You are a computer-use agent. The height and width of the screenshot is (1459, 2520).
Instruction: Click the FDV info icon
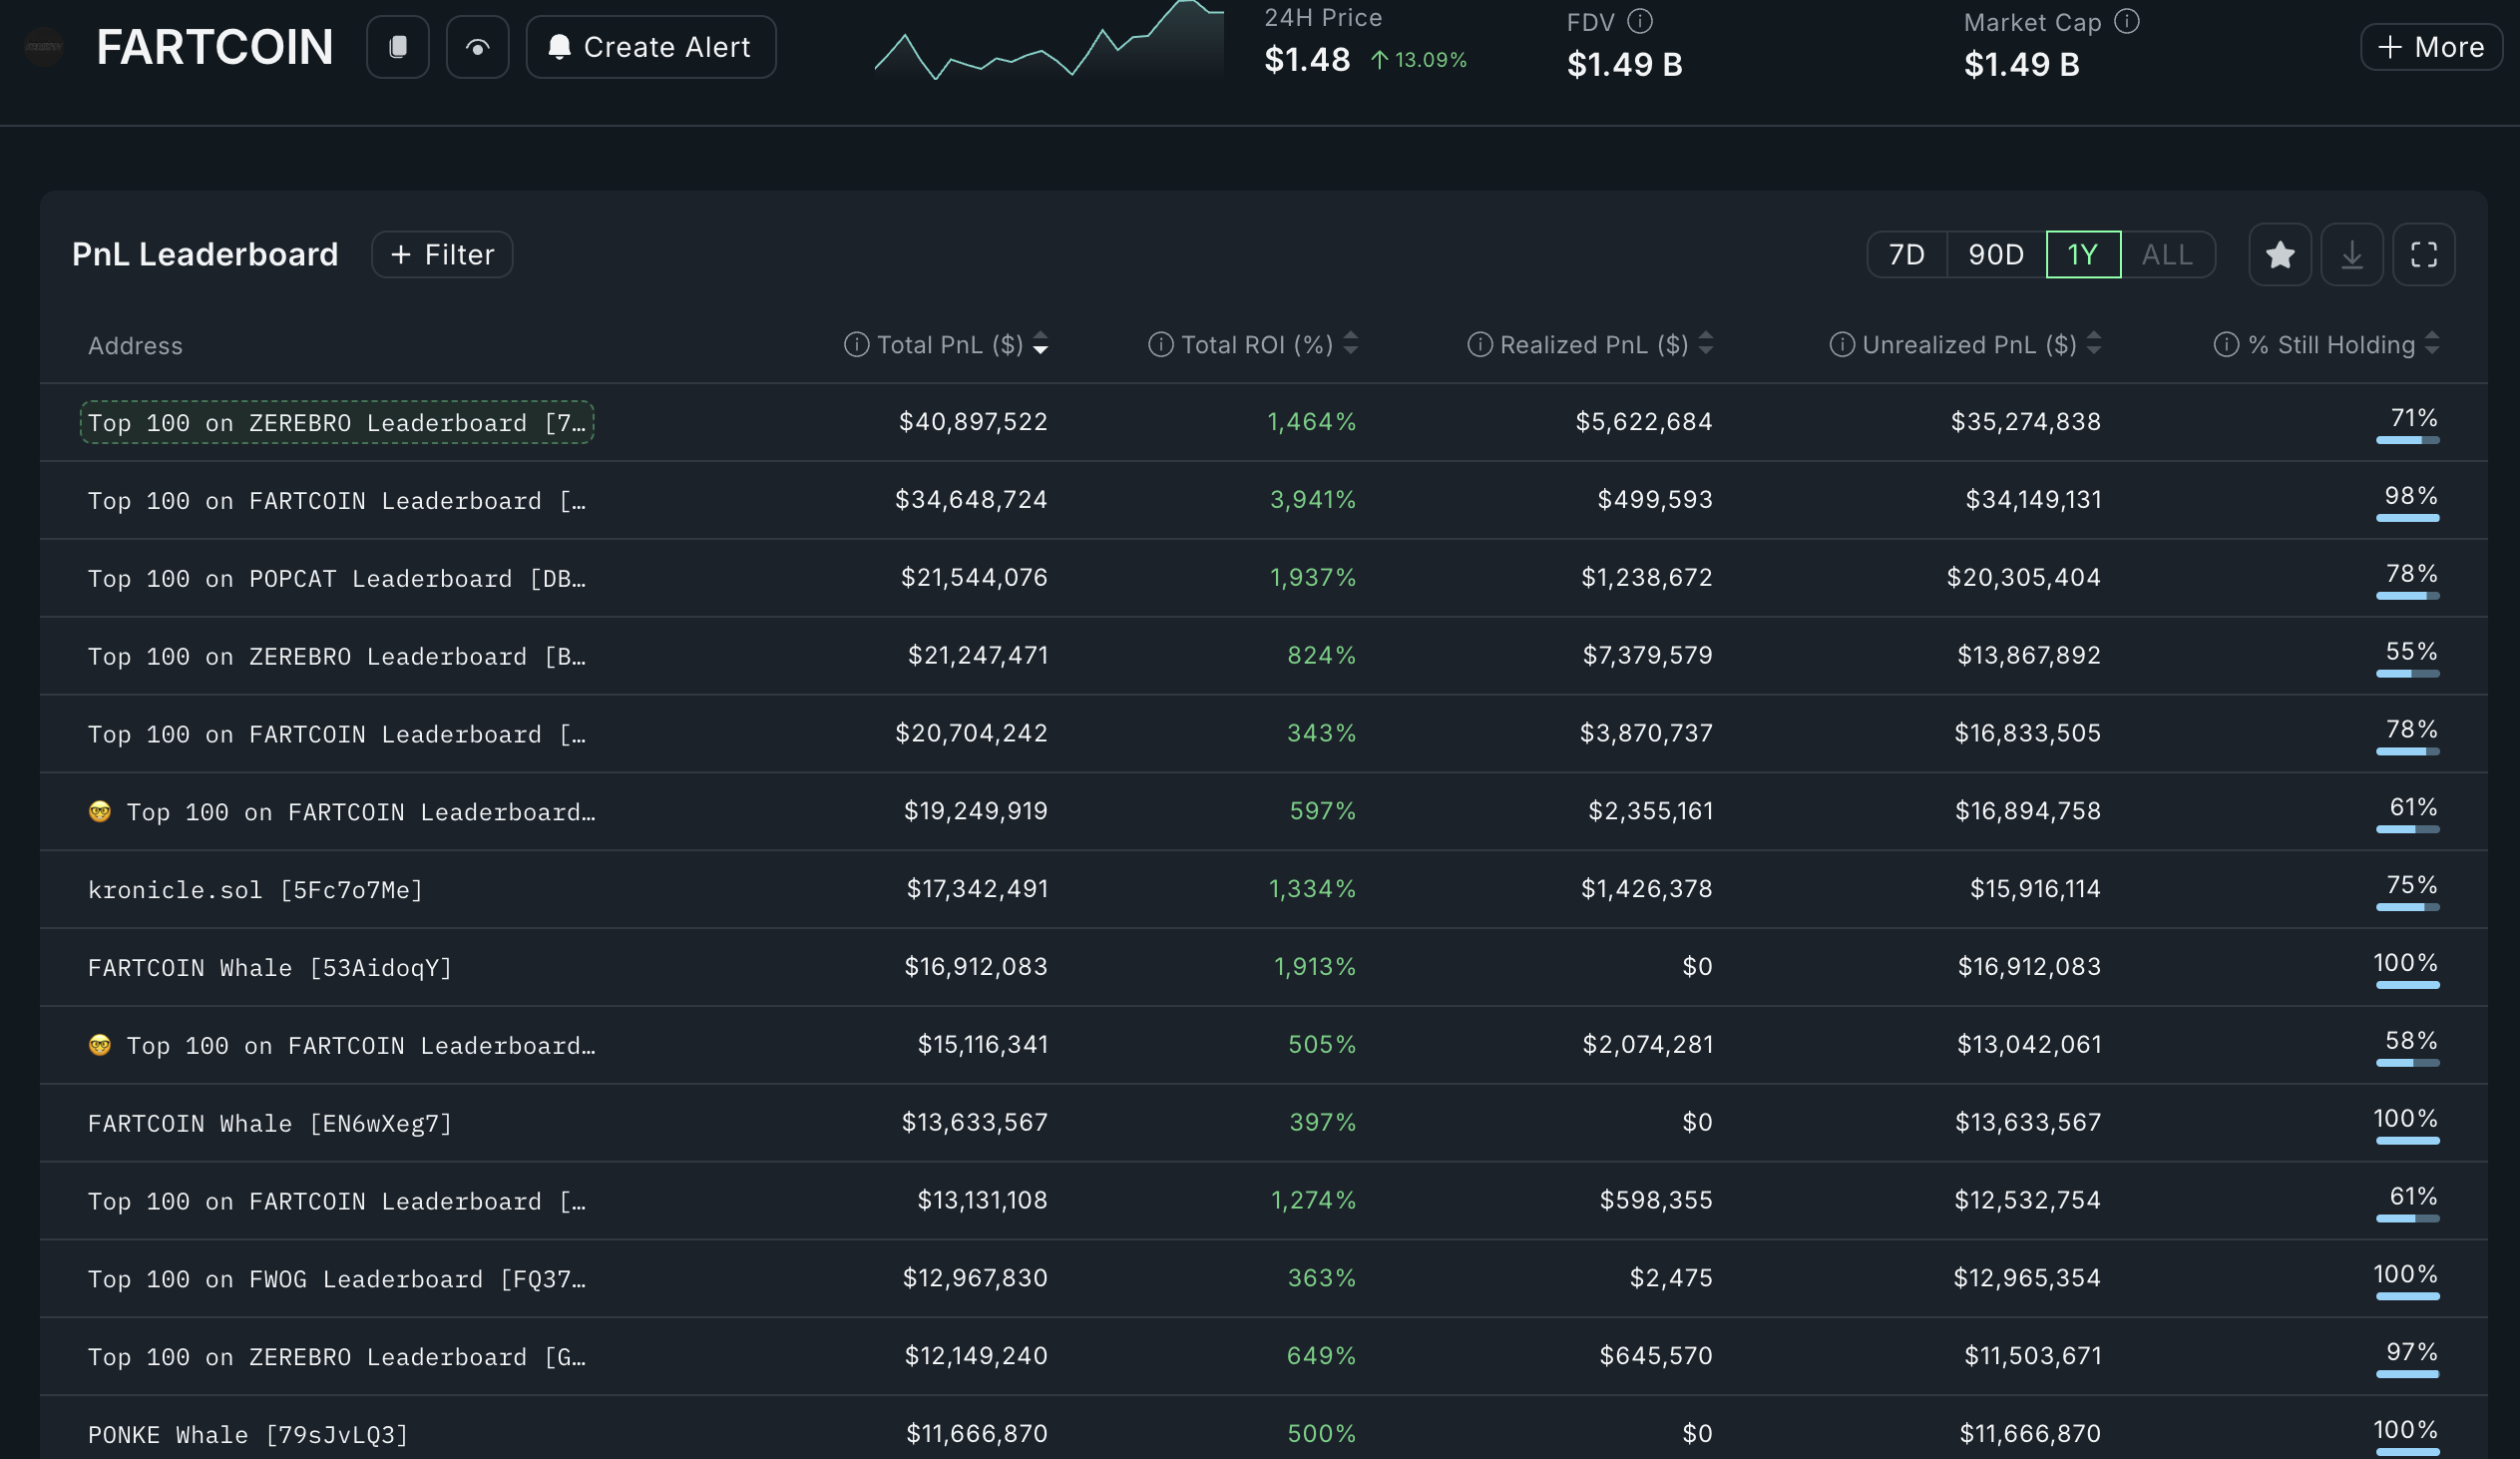click(x=1640, y=21)
